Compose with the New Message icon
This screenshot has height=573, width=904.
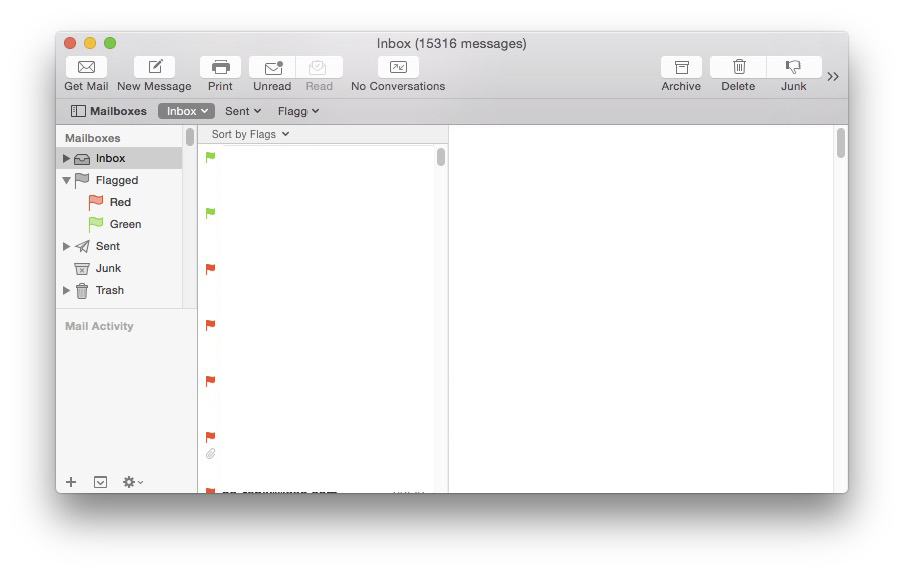click(155, 67)
